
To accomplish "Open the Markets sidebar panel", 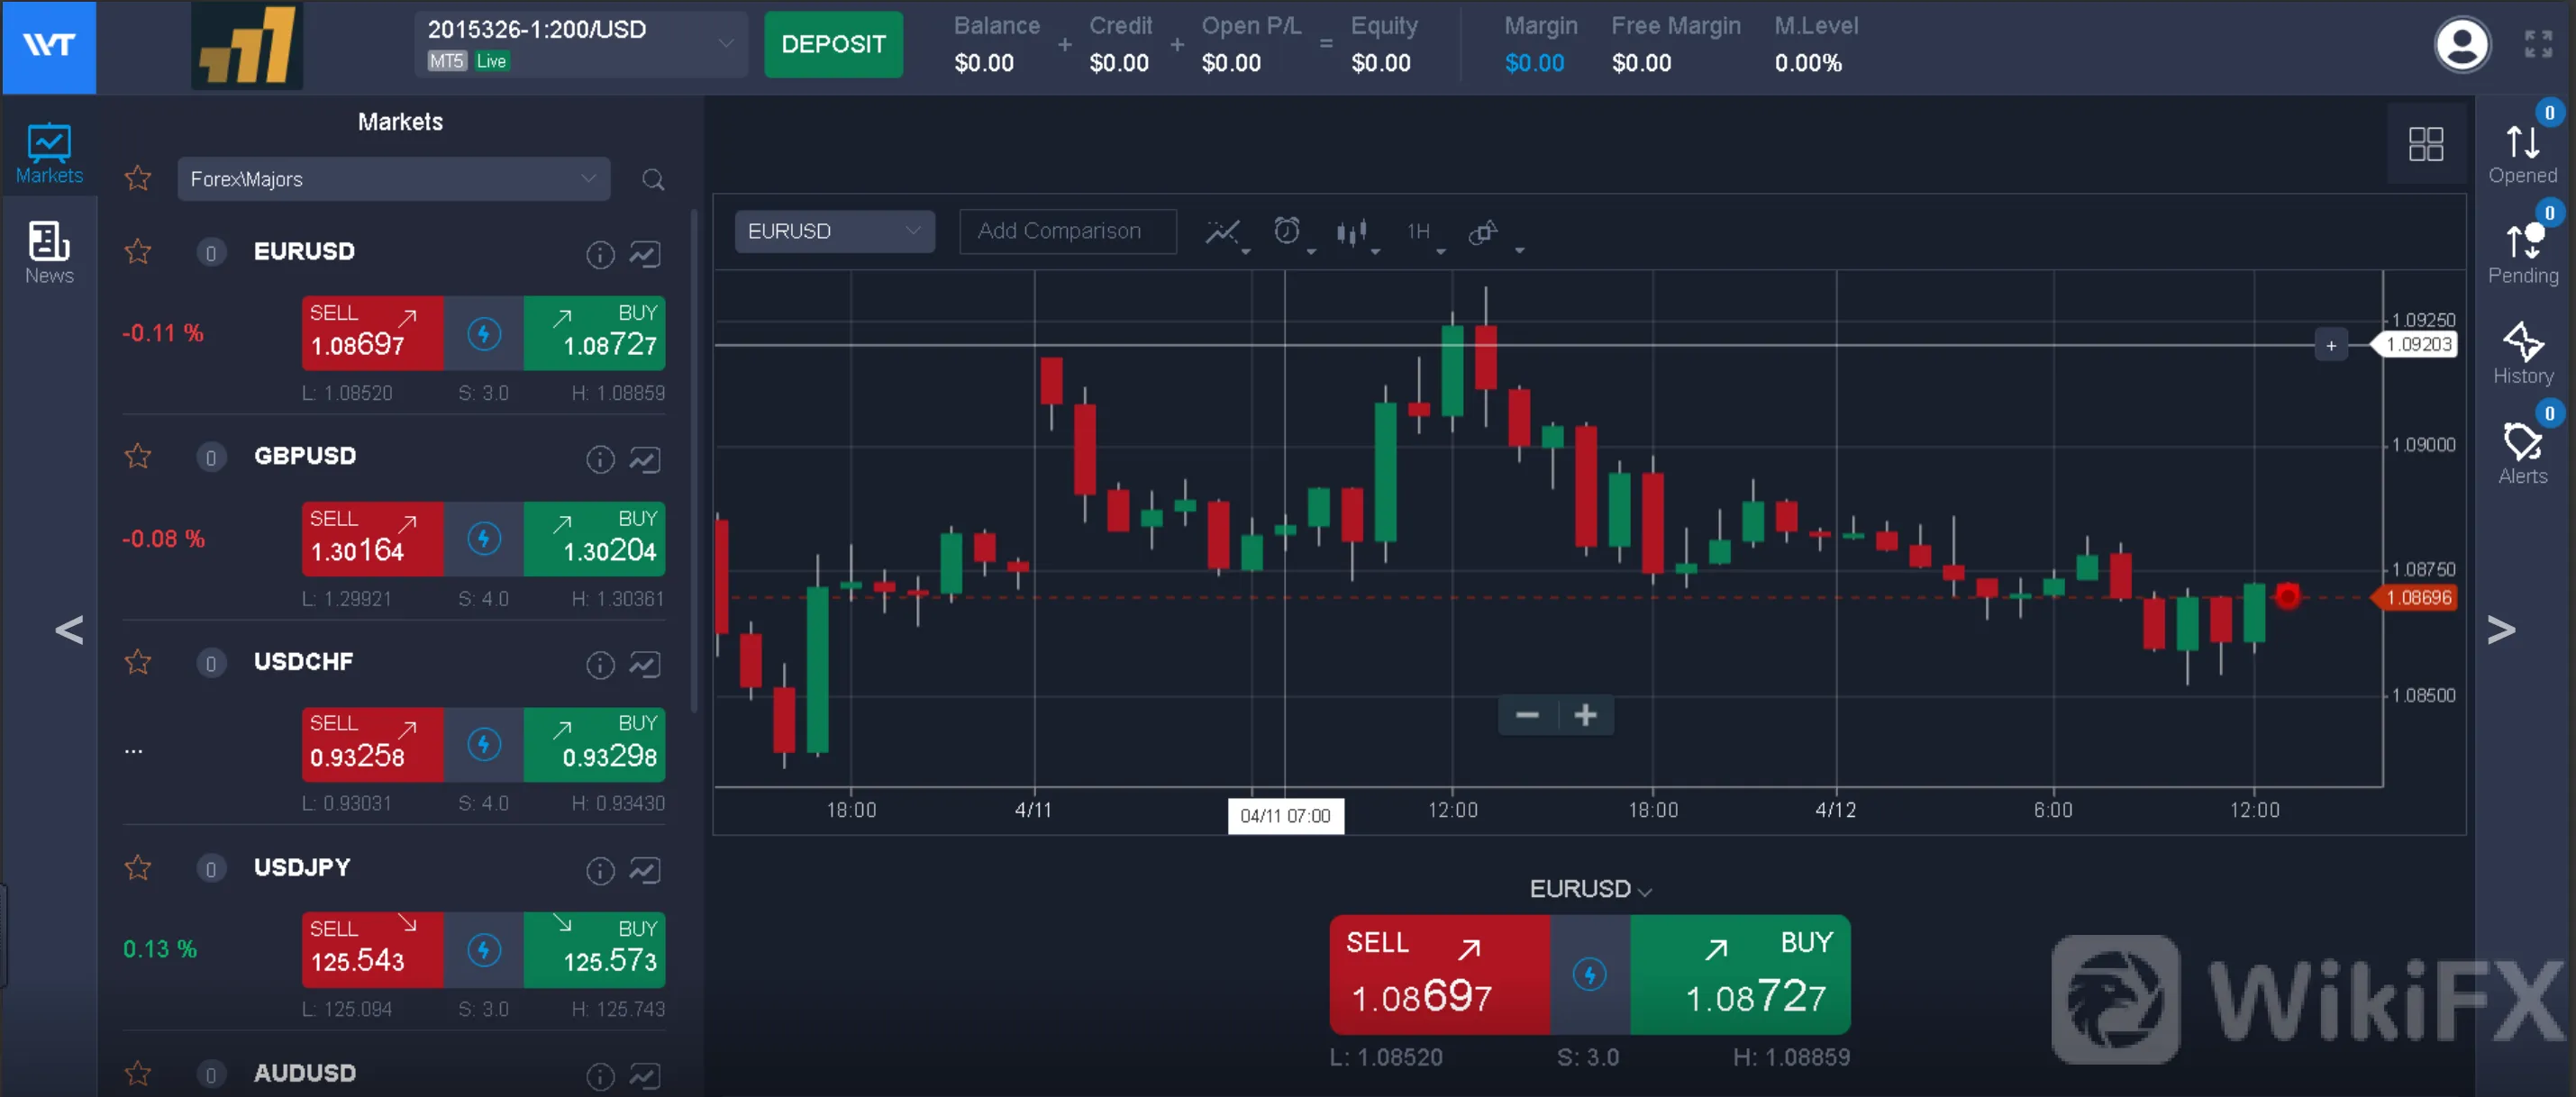I will click(x=49, y=153).
